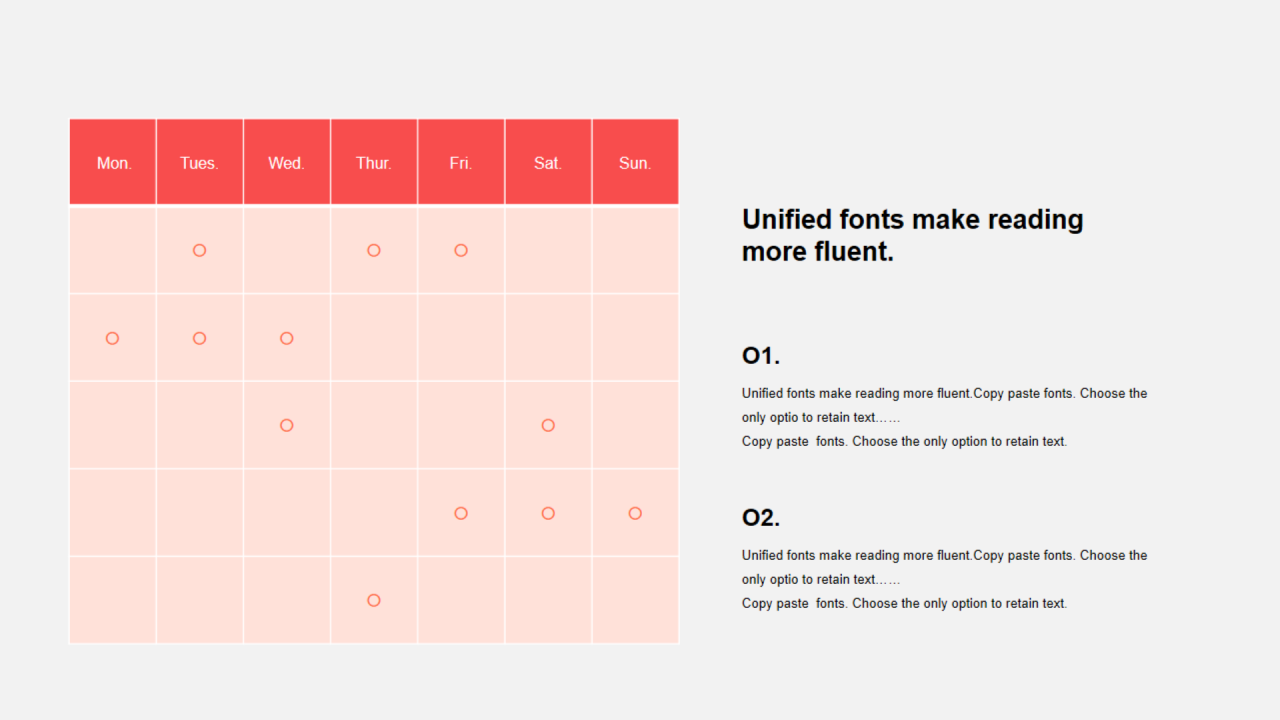This screenshot has width=1280, height=720.
Task: Click the Mon. header cell
Action: 113,162
